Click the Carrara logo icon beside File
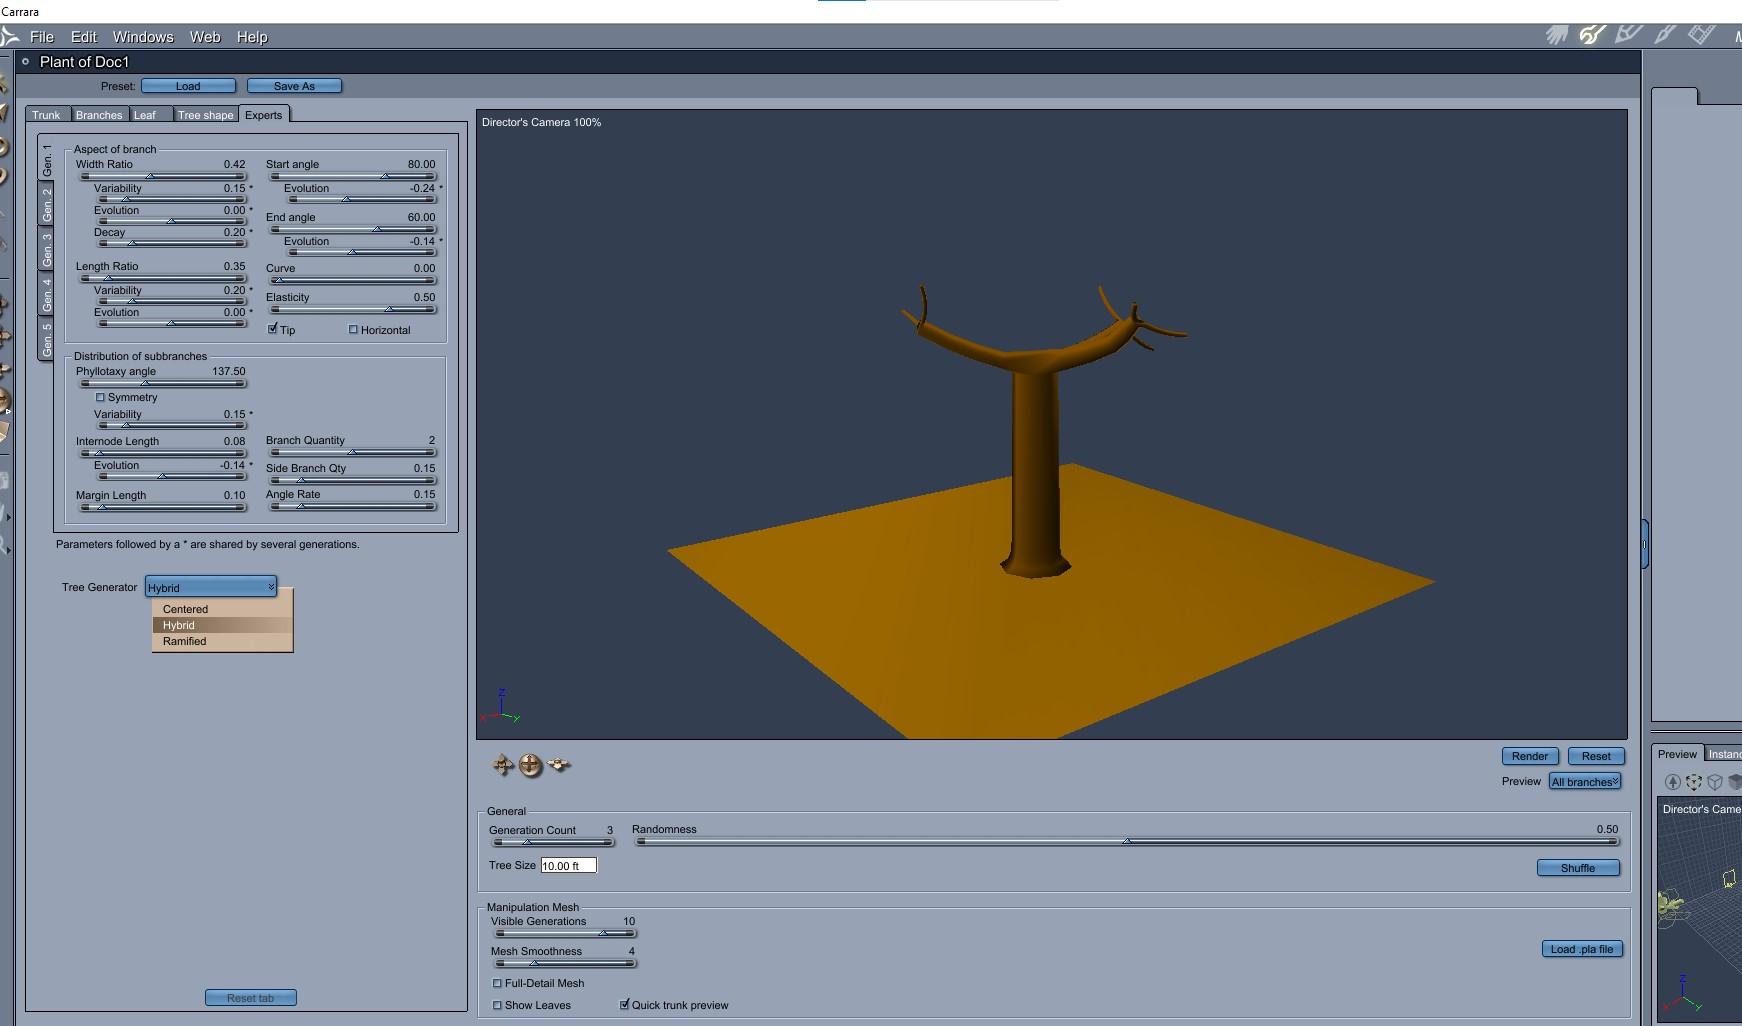Viewport: 1742px width, 1026px height. 10,37
